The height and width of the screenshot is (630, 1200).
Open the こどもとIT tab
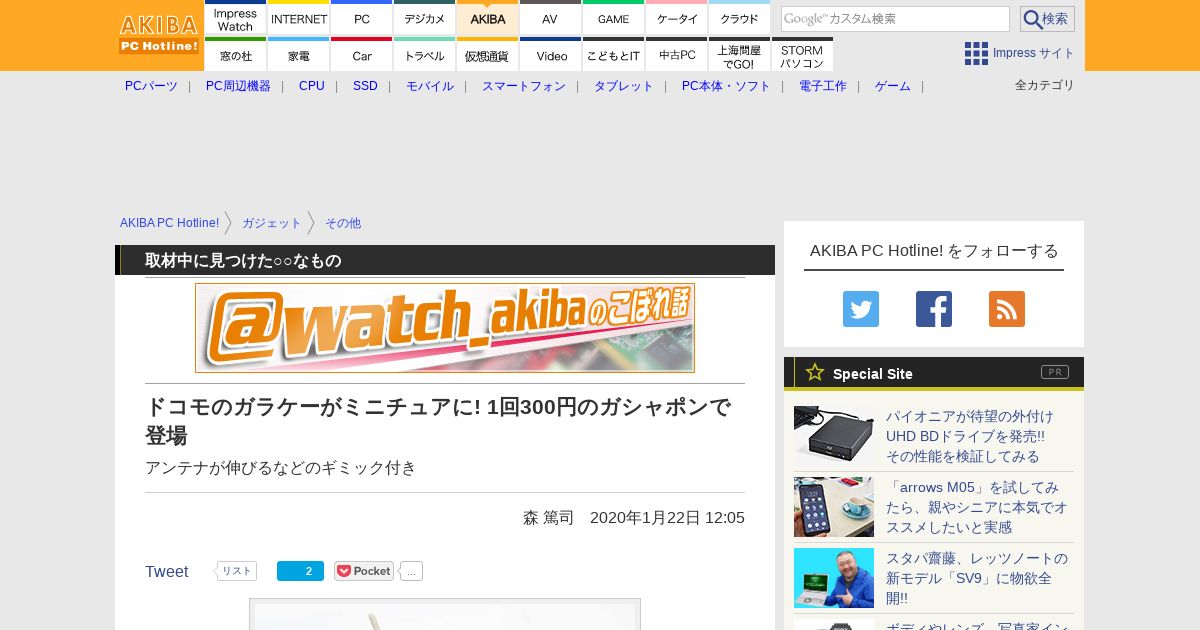tap(614, 55)
